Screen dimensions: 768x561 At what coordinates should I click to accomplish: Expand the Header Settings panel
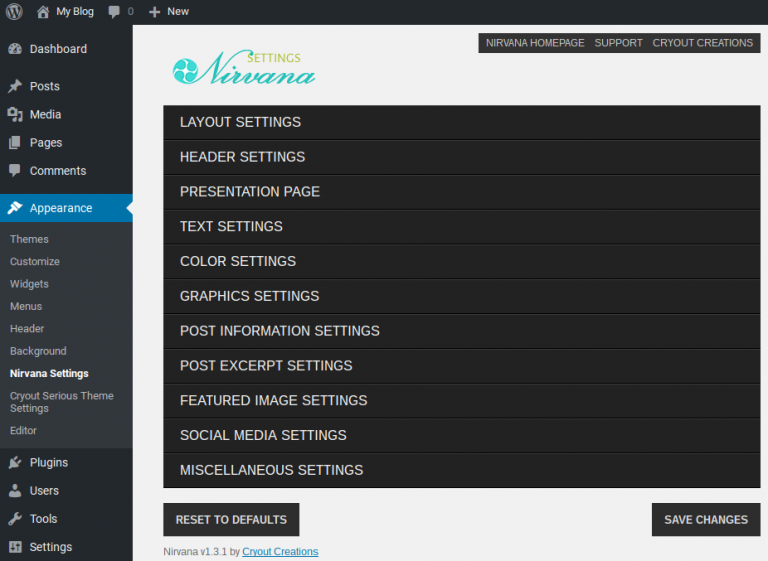[461, 157]
